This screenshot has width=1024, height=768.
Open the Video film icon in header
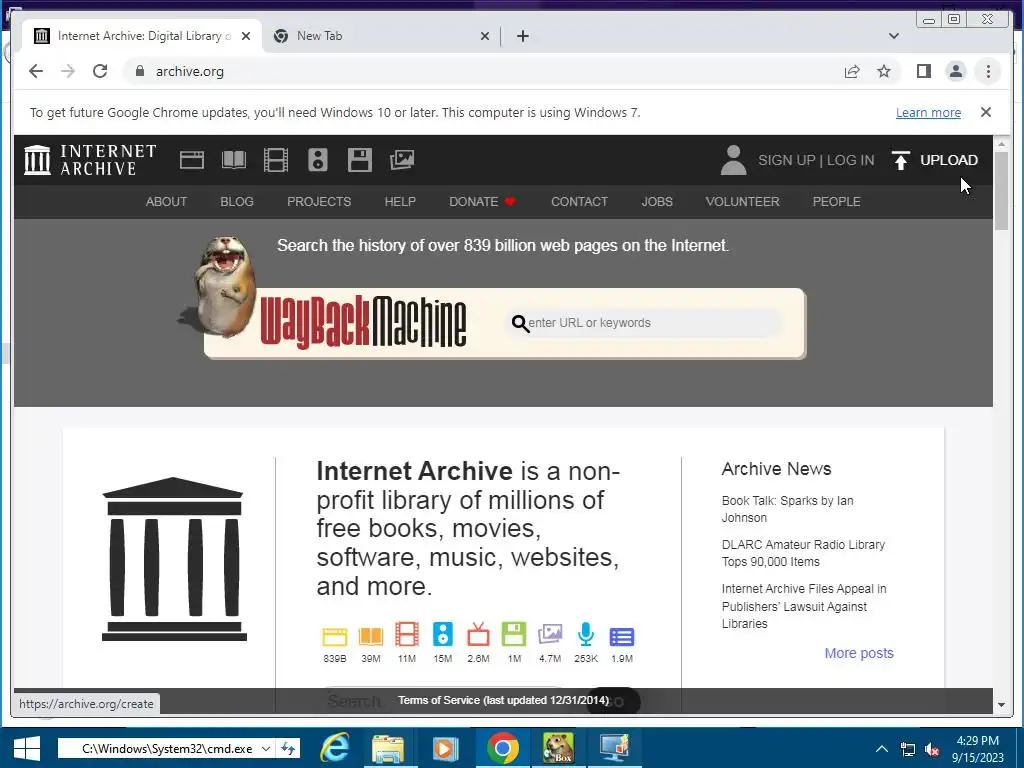tap(276, 160)
